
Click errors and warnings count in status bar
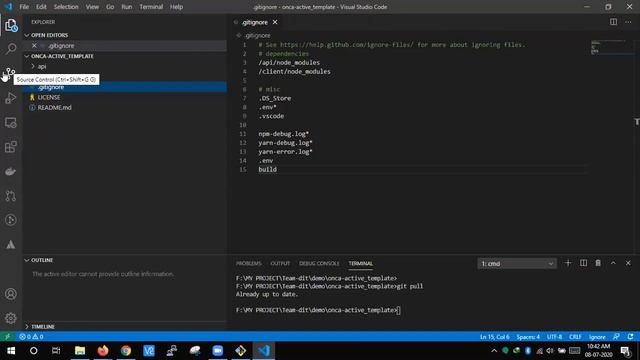pyautogui.click(x=31, y=337)
